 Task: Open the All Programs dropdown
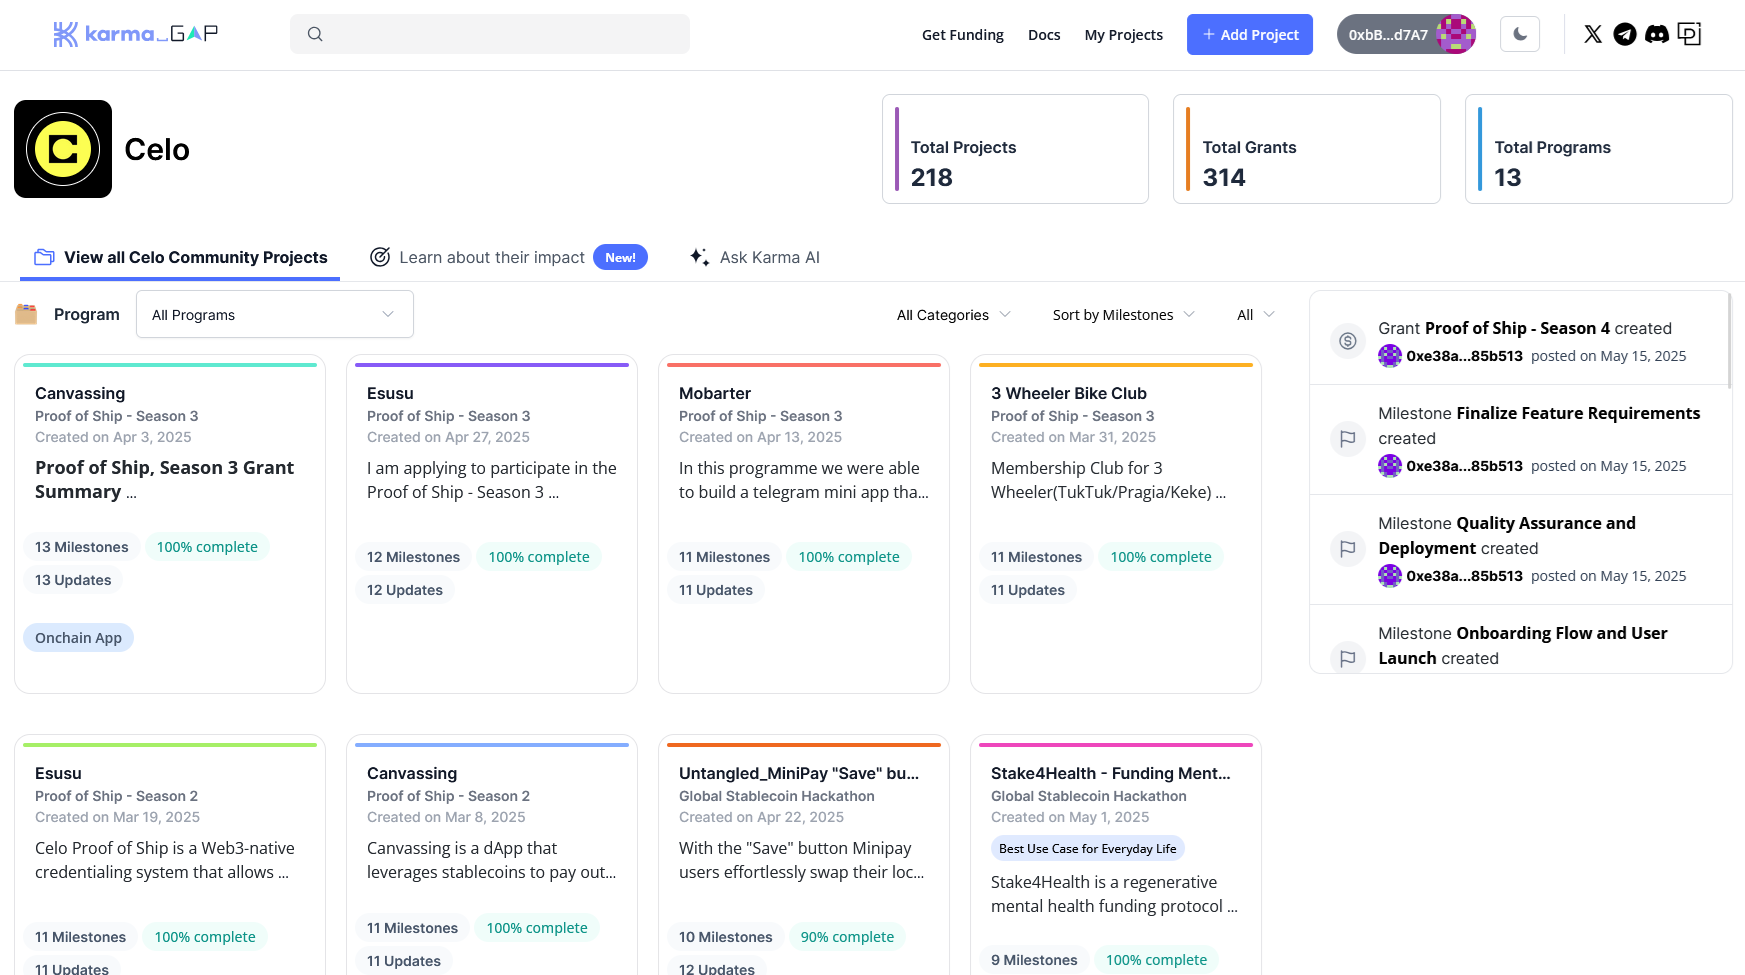click(x=275, y=314)
